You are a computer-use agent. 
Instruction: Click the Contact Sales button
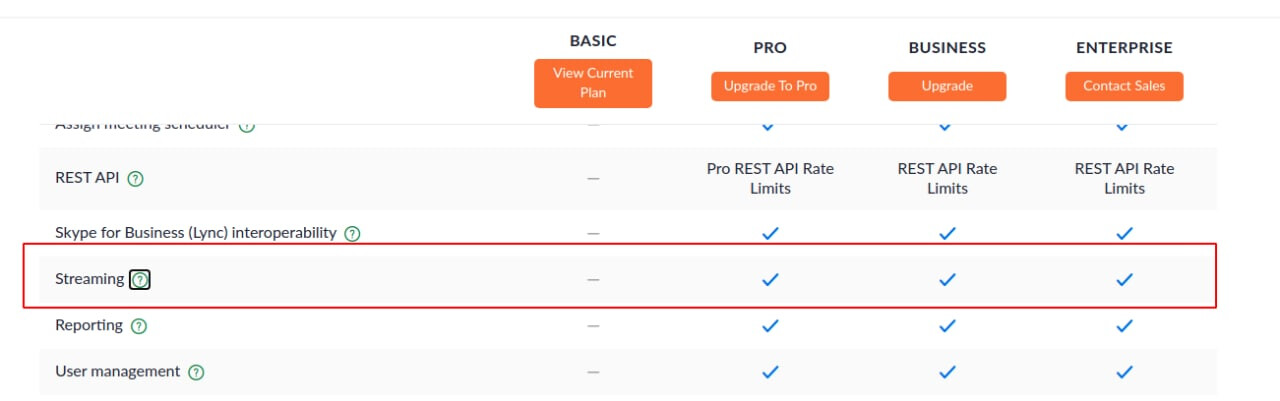1124,86
